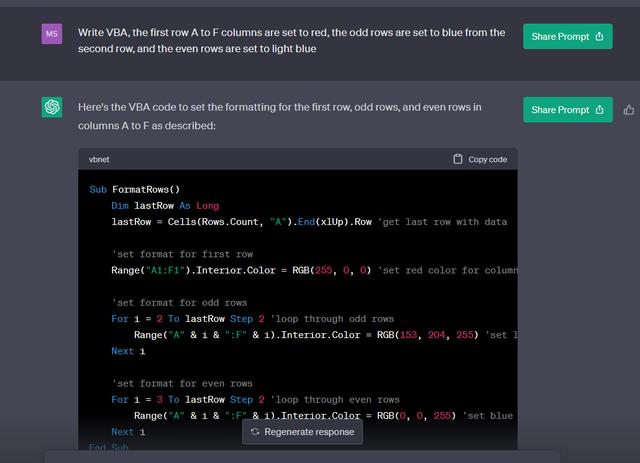Click share arrow icon on the user prompt's button

point(599,37)
